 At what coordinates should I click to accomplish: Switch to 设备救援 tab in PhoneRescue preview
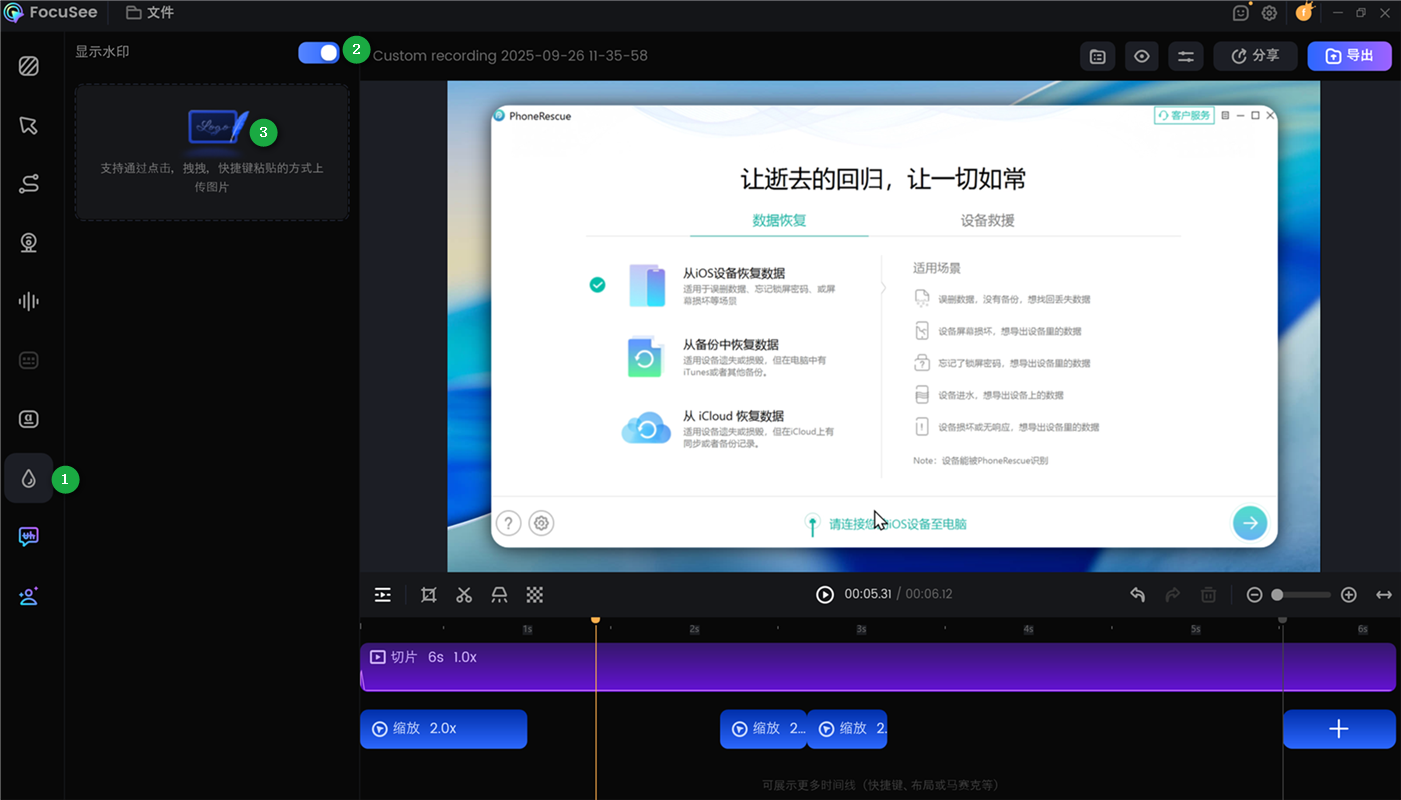pyautogui.click(x=988, y=220)
